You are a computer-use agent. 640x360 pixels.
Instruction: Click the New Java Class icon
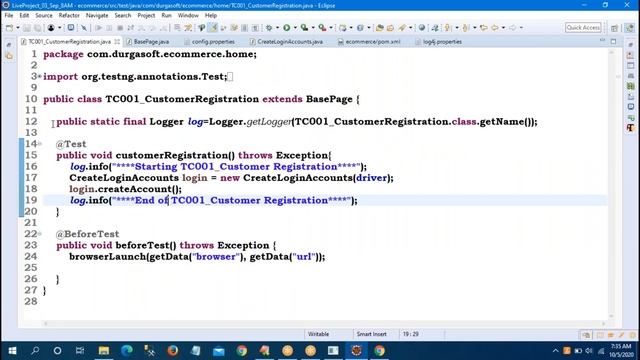pyautogui.click(x=360, y=28)
